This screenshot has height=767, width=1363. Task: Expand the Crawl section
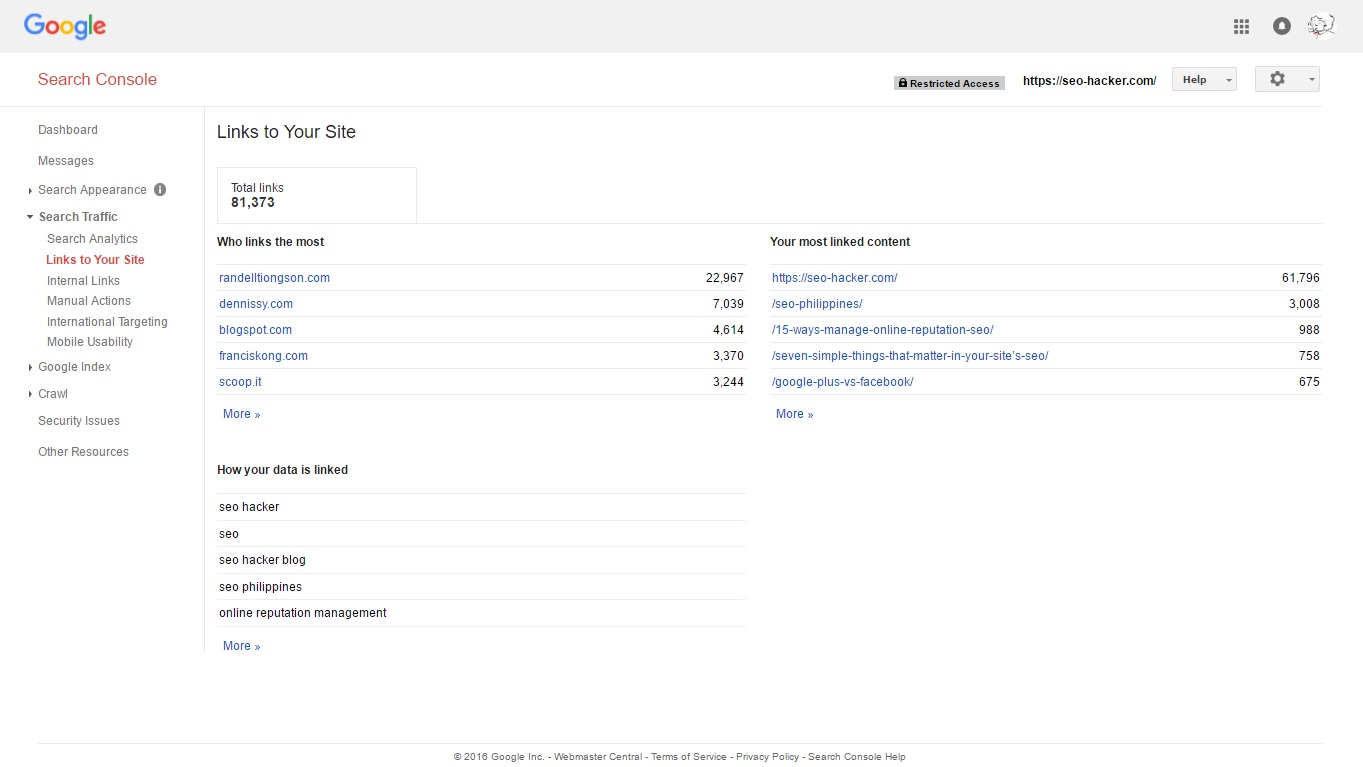coord(52,394)
